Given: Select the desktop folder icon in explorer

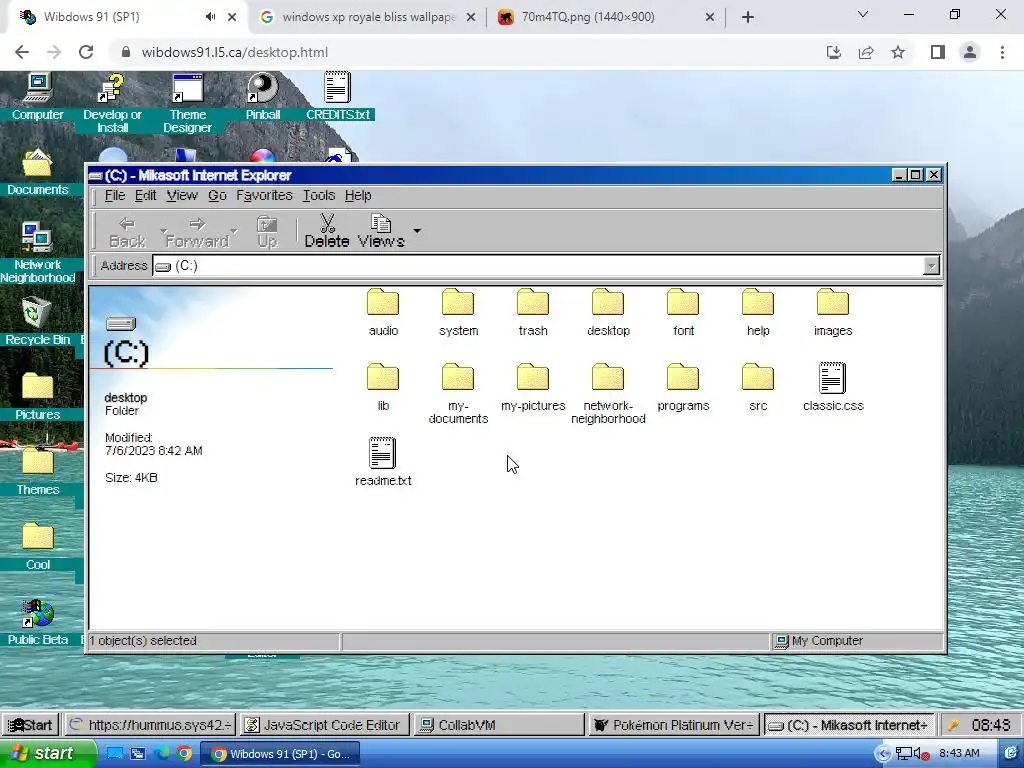Looking at the screenshot, I should click(608, 313).
